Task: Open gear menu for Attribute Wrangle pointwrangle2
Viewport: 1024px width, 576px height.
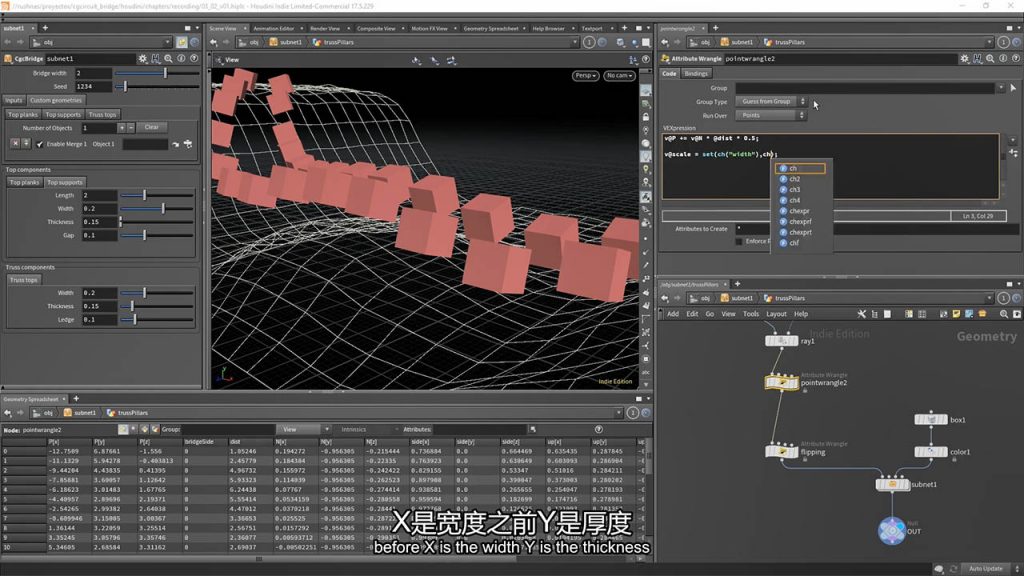Action: tap(965, 59)
